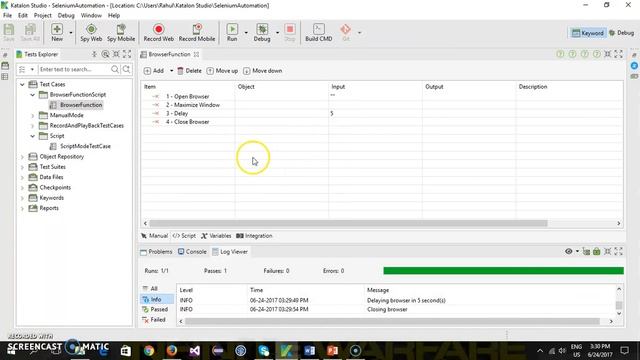
Task: Switch to the Integration tab
Action: [254, 236]
